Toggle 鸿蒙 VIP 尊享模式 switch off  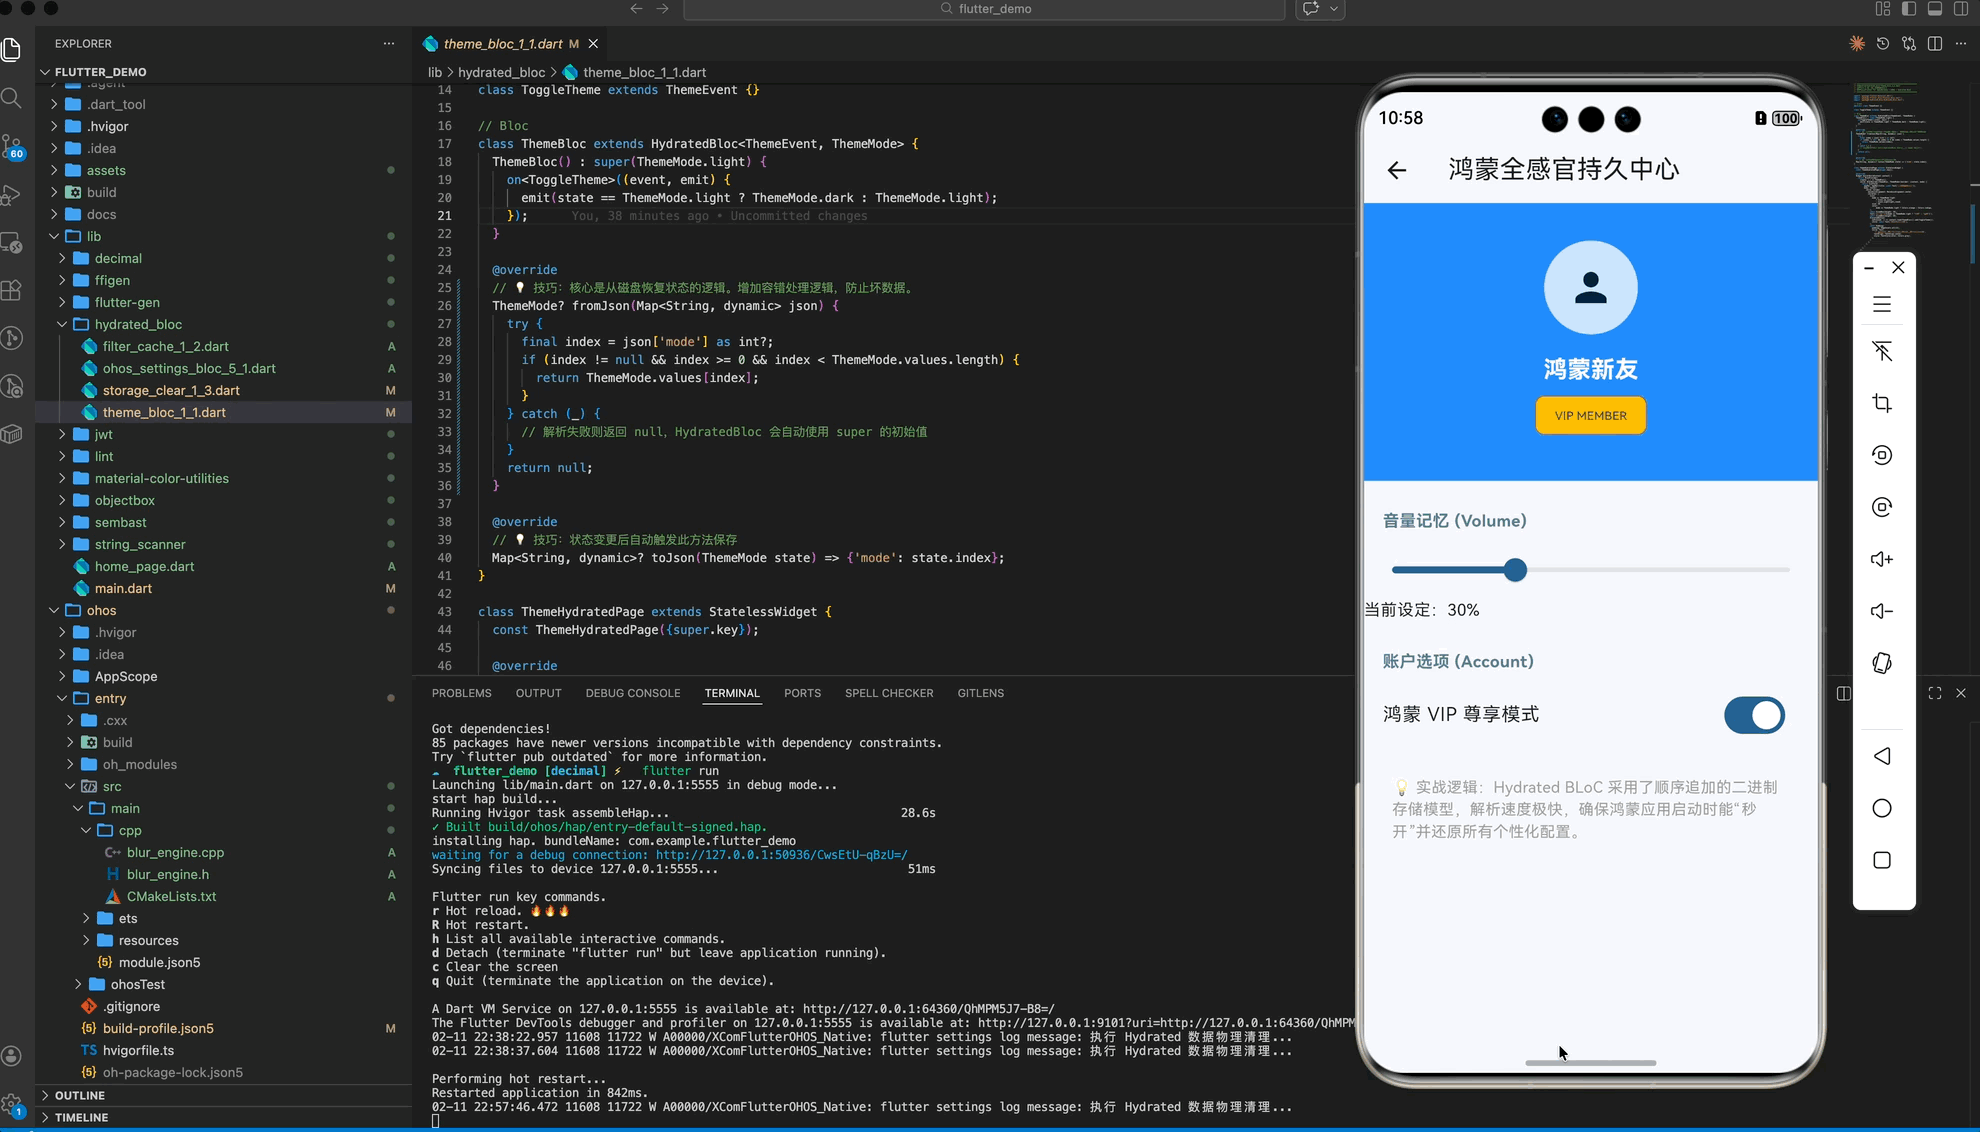tap(1753, 715)
